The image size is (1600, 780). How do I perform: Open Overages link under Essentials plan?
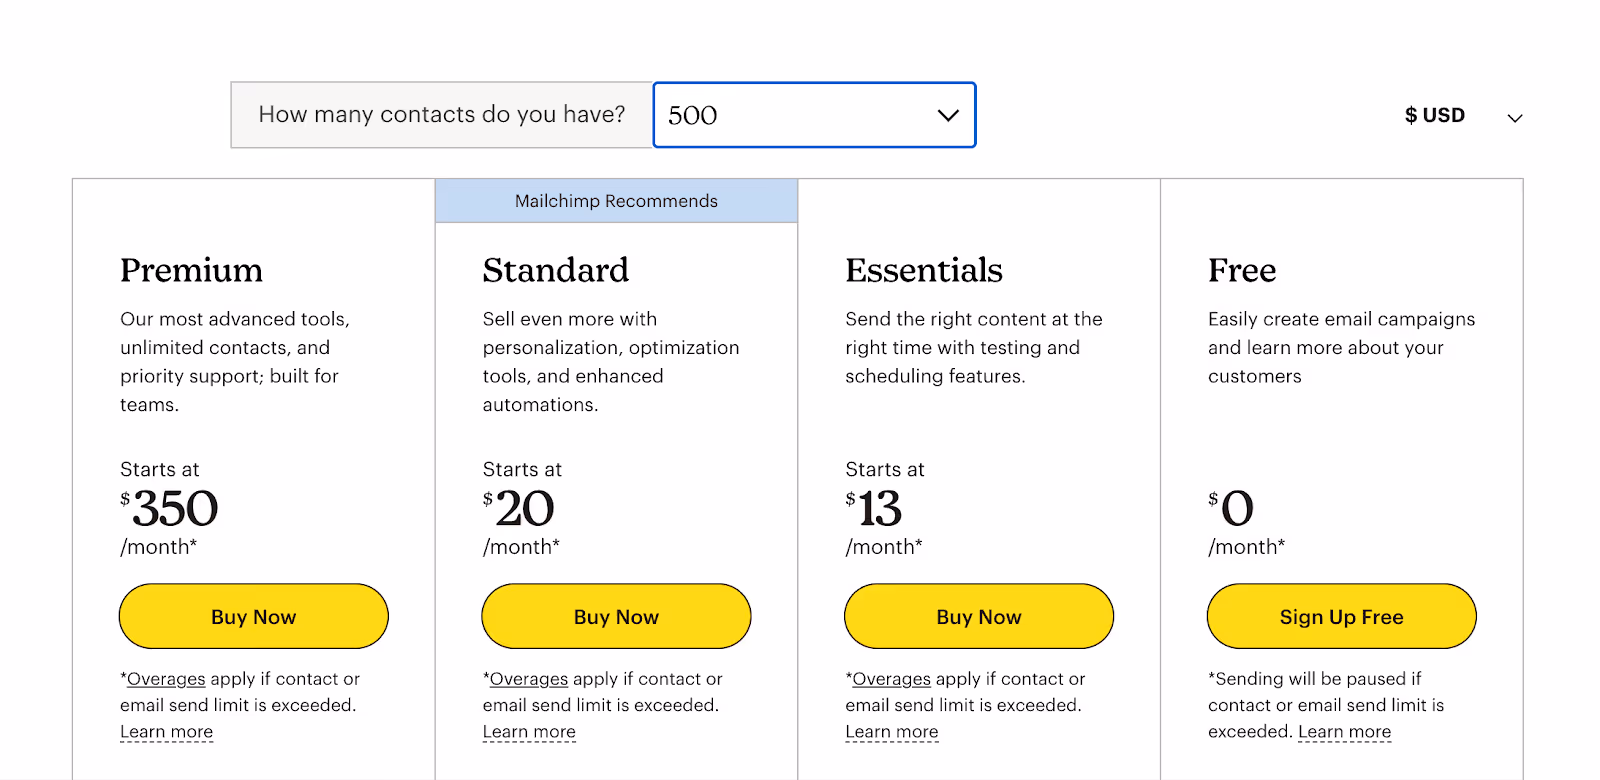tap(892, 679)
